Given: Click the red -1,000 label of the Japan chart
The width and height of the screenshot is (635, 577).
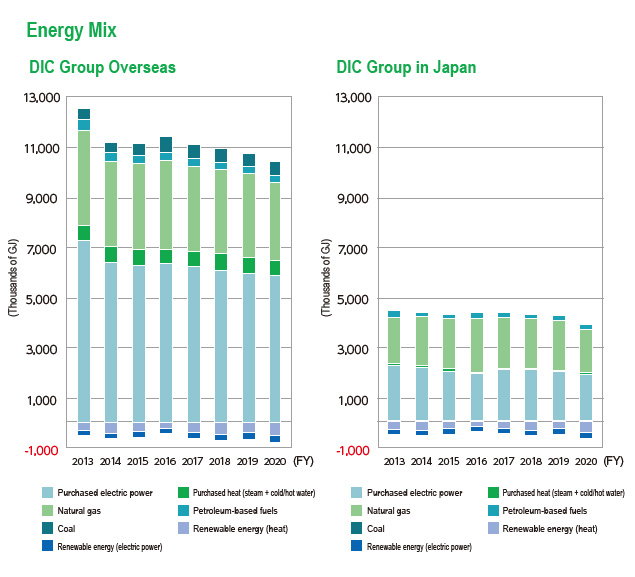Looking at the screenshot, I should coord(353,450).
